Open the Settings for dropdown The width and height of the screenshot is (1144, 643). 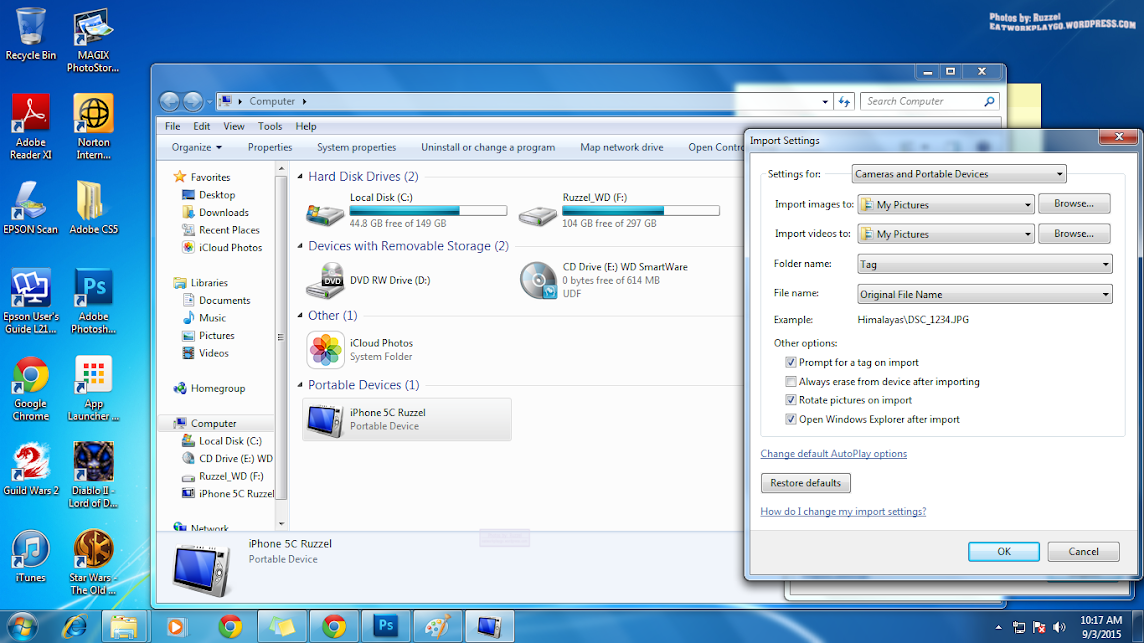[959, 174]
